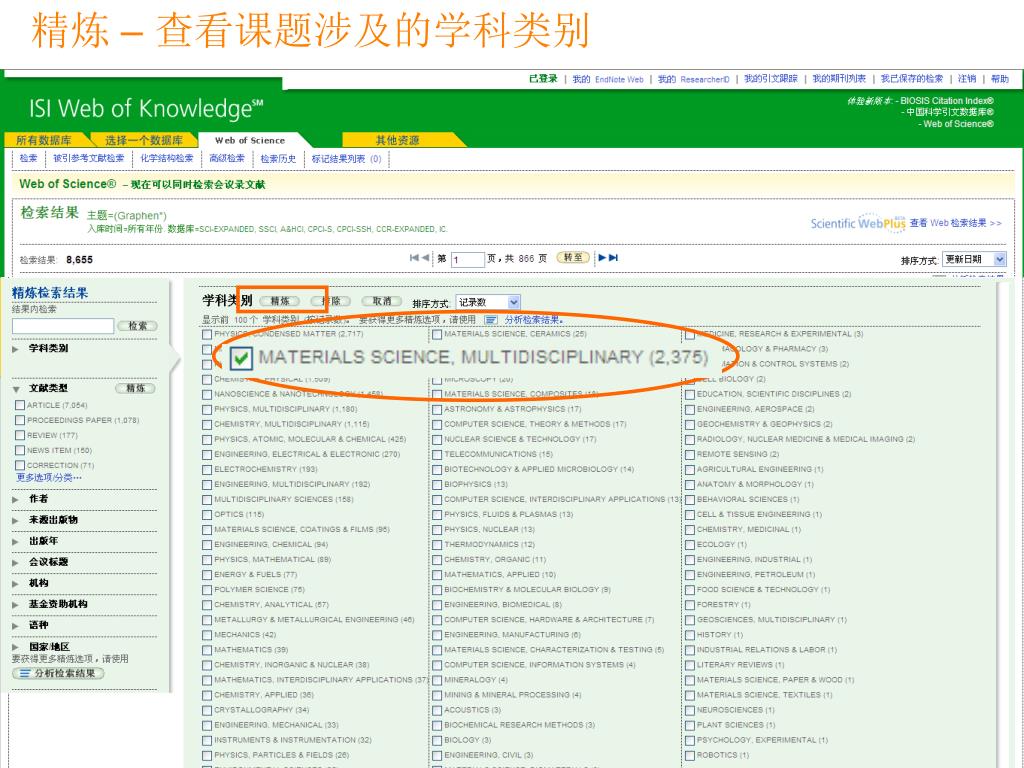
Task: Go to previous results page icon
Action: [425, 258]
